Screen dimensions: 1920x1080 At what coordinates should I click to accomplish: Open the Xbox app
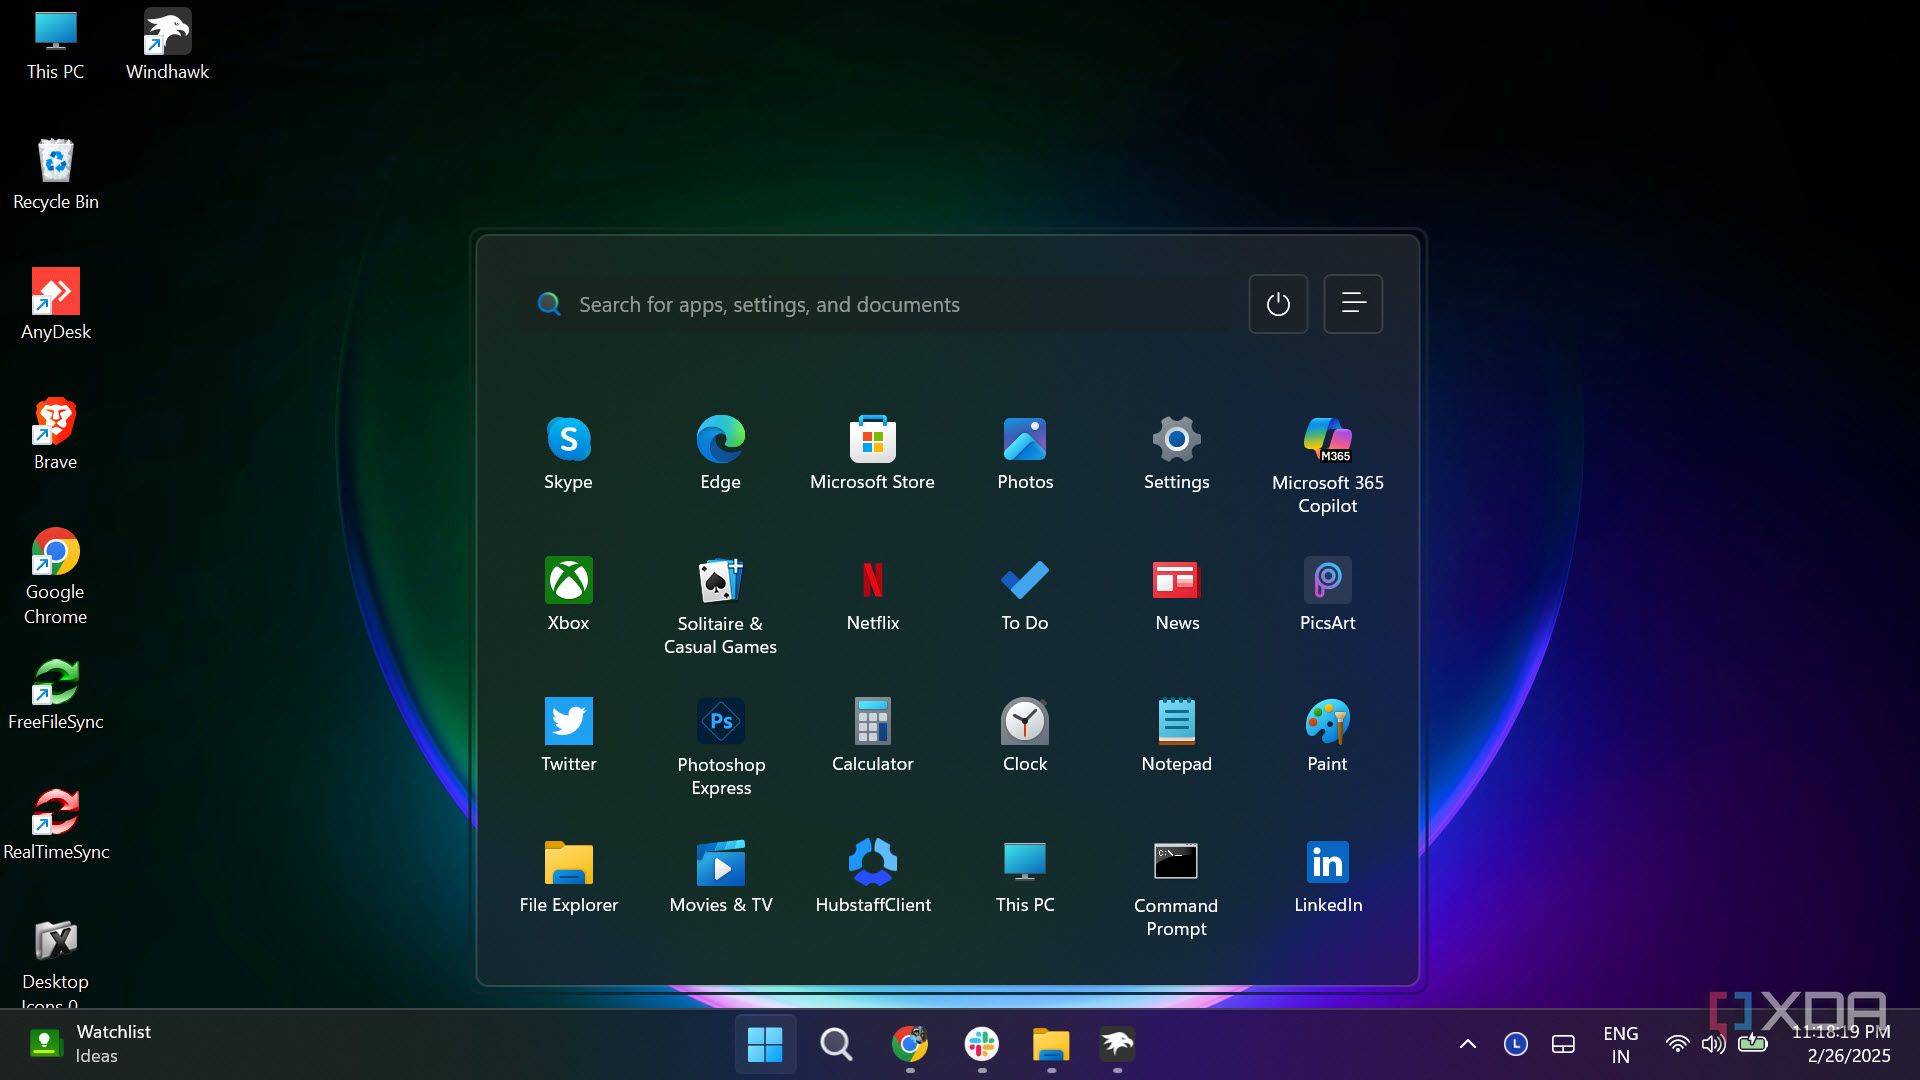coord(568,594)
